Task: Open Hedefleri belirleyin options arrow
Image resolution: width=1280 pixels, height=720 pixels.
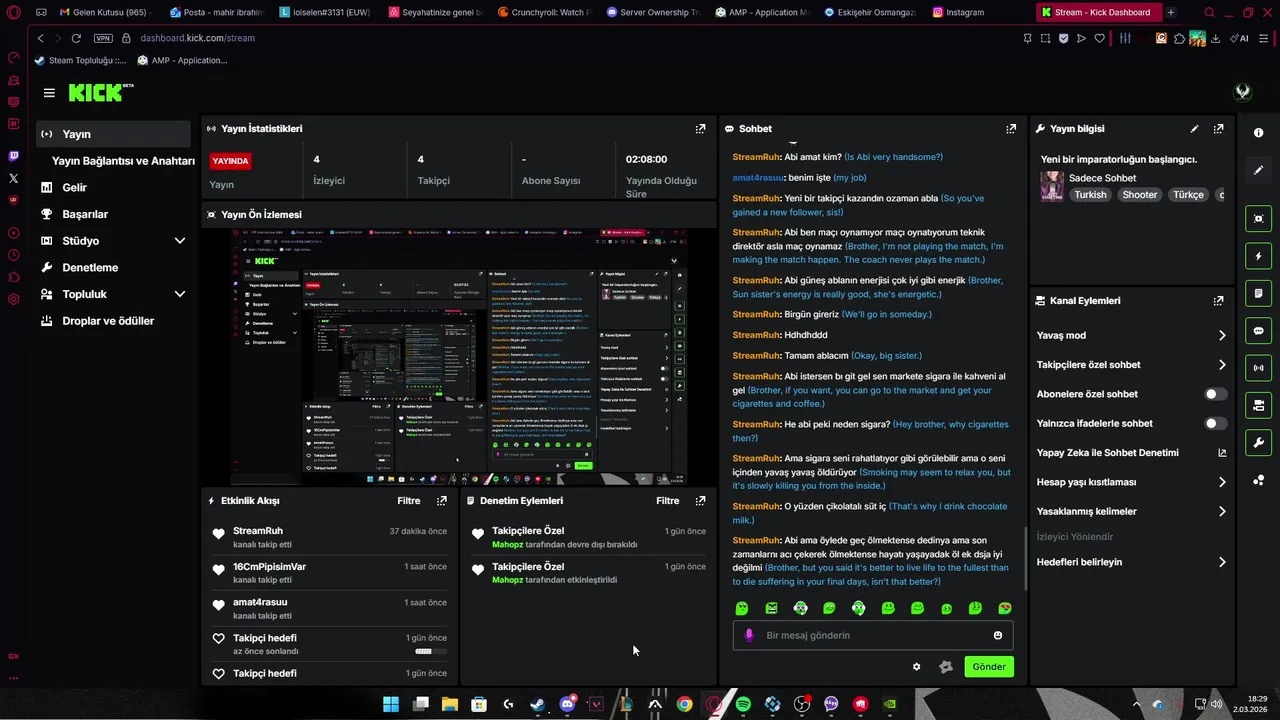Action: point(1222,562)
